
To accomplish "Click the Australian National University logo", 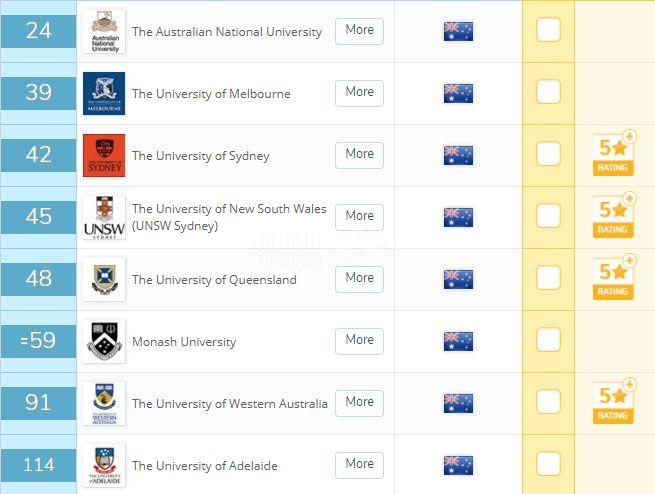I will coord(104,31).
